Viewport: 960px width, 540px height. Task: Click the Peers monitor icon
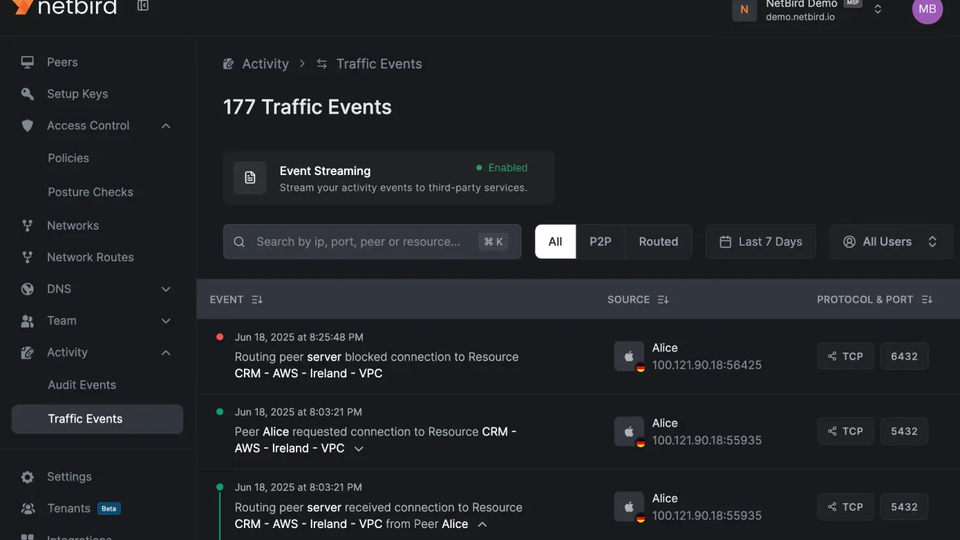click(27, 62)
